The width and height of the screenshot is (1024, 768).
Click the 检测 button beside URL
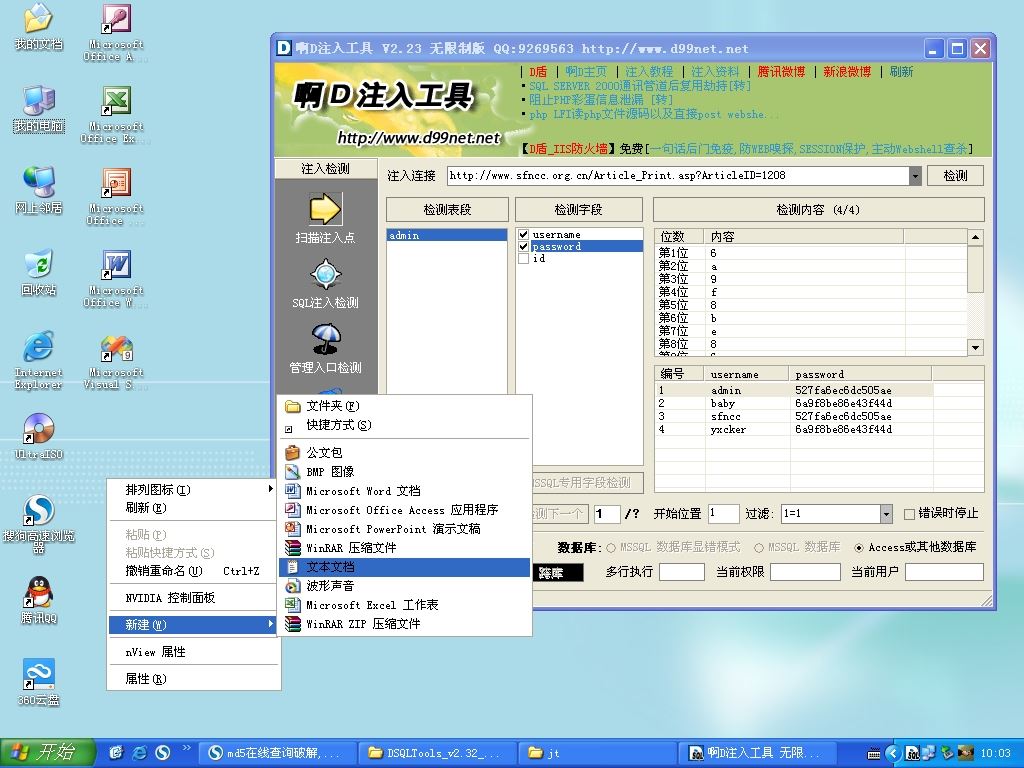tap(955, 176)
